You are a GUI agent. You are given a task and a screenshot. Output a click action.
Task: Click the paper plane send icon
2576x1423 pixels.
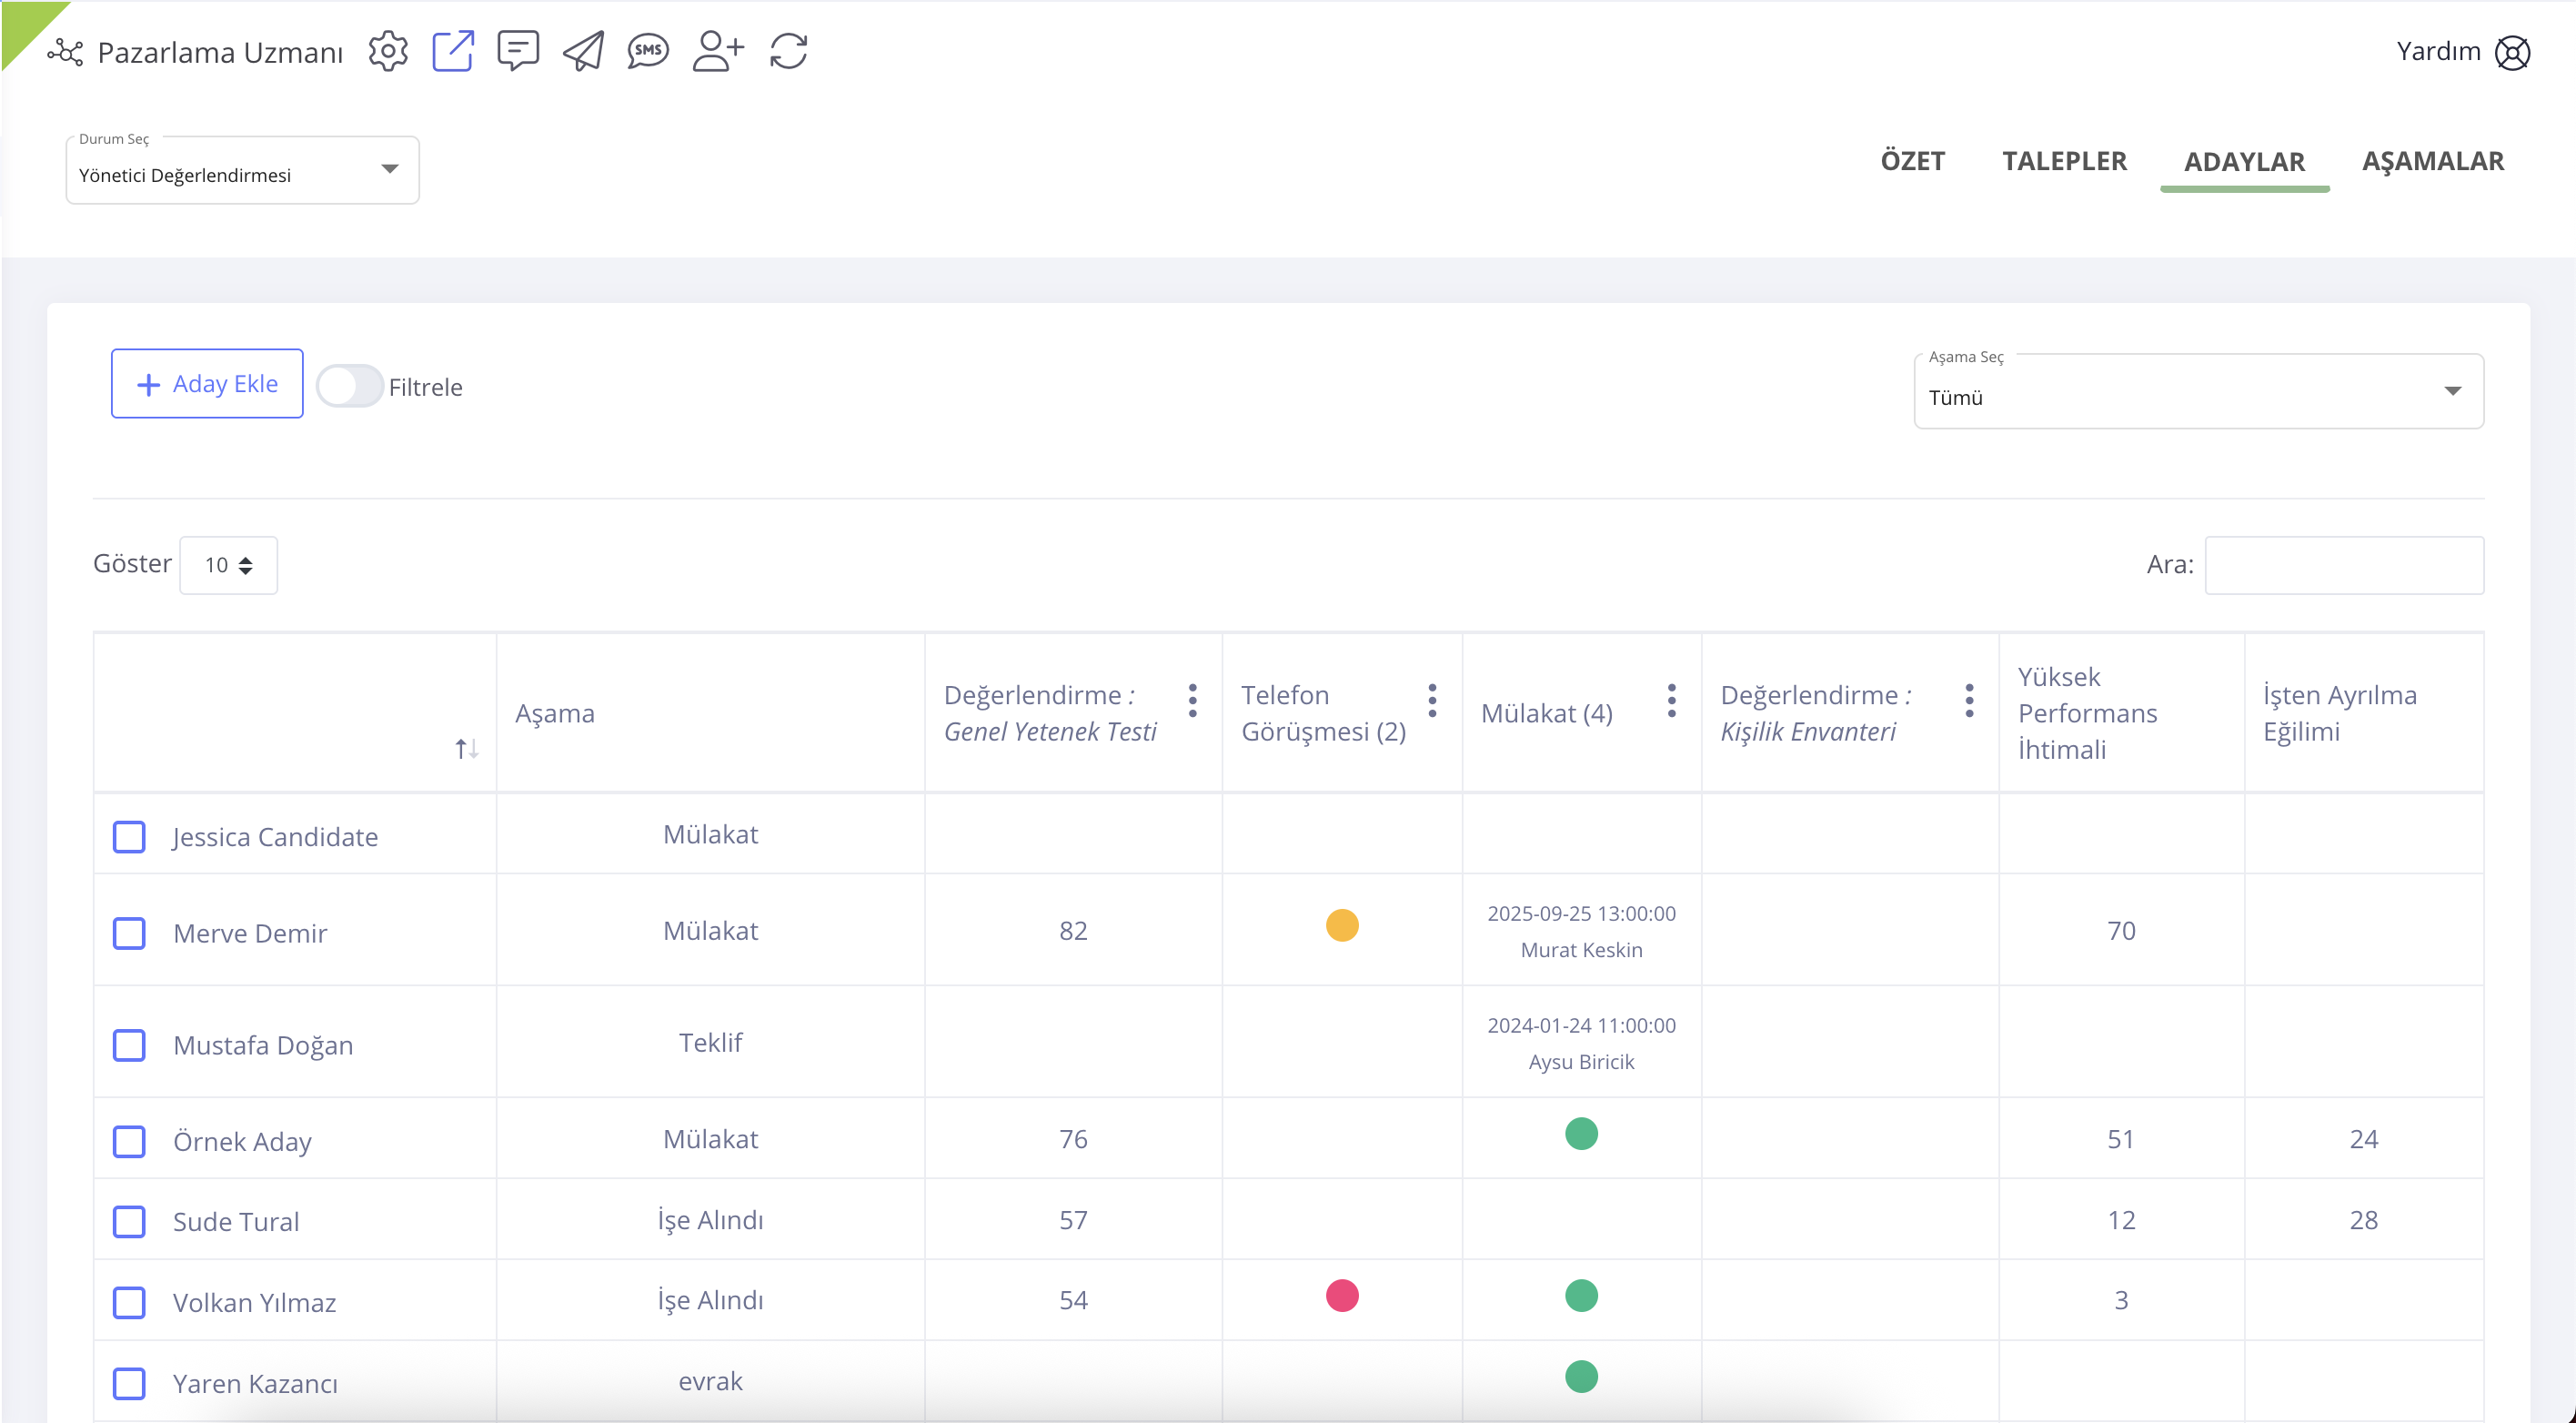tap(583, 51)
